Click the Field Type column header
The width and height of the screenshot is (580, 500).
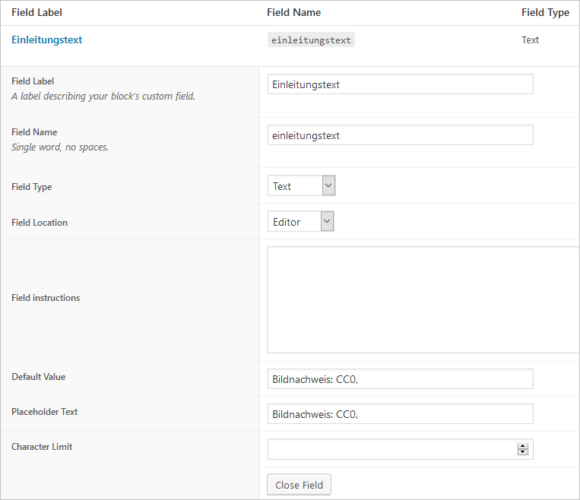(x=545, y=13)
